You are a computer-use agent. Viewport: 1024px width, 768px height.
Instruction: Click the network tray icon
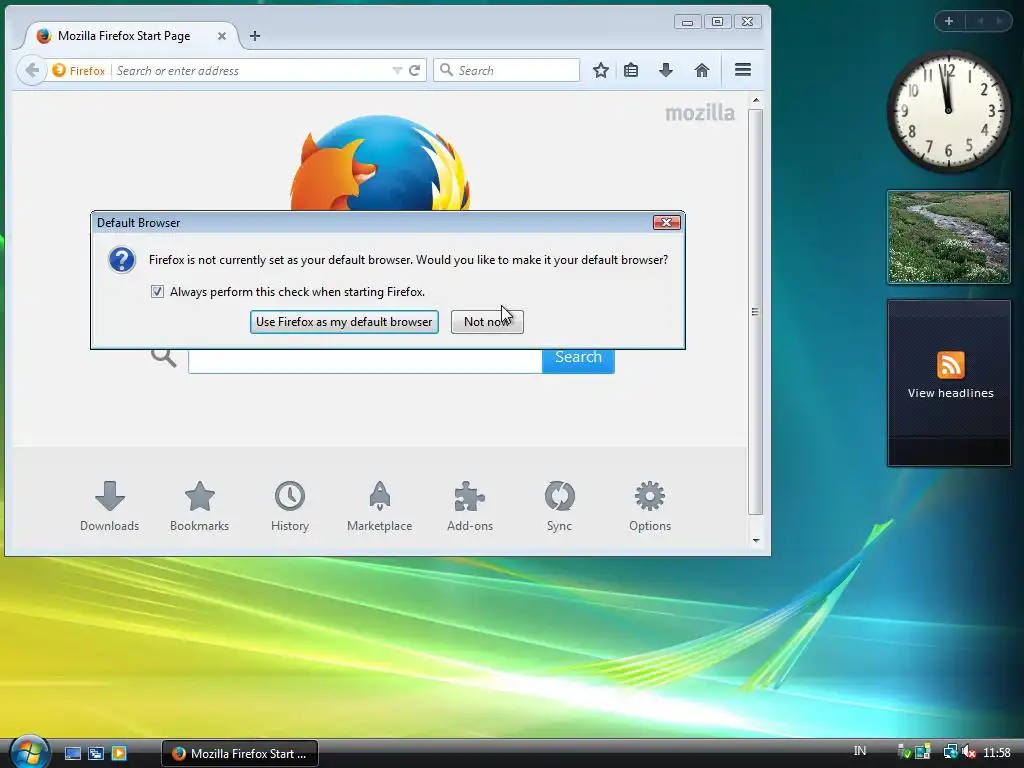(x=950, y=752)
